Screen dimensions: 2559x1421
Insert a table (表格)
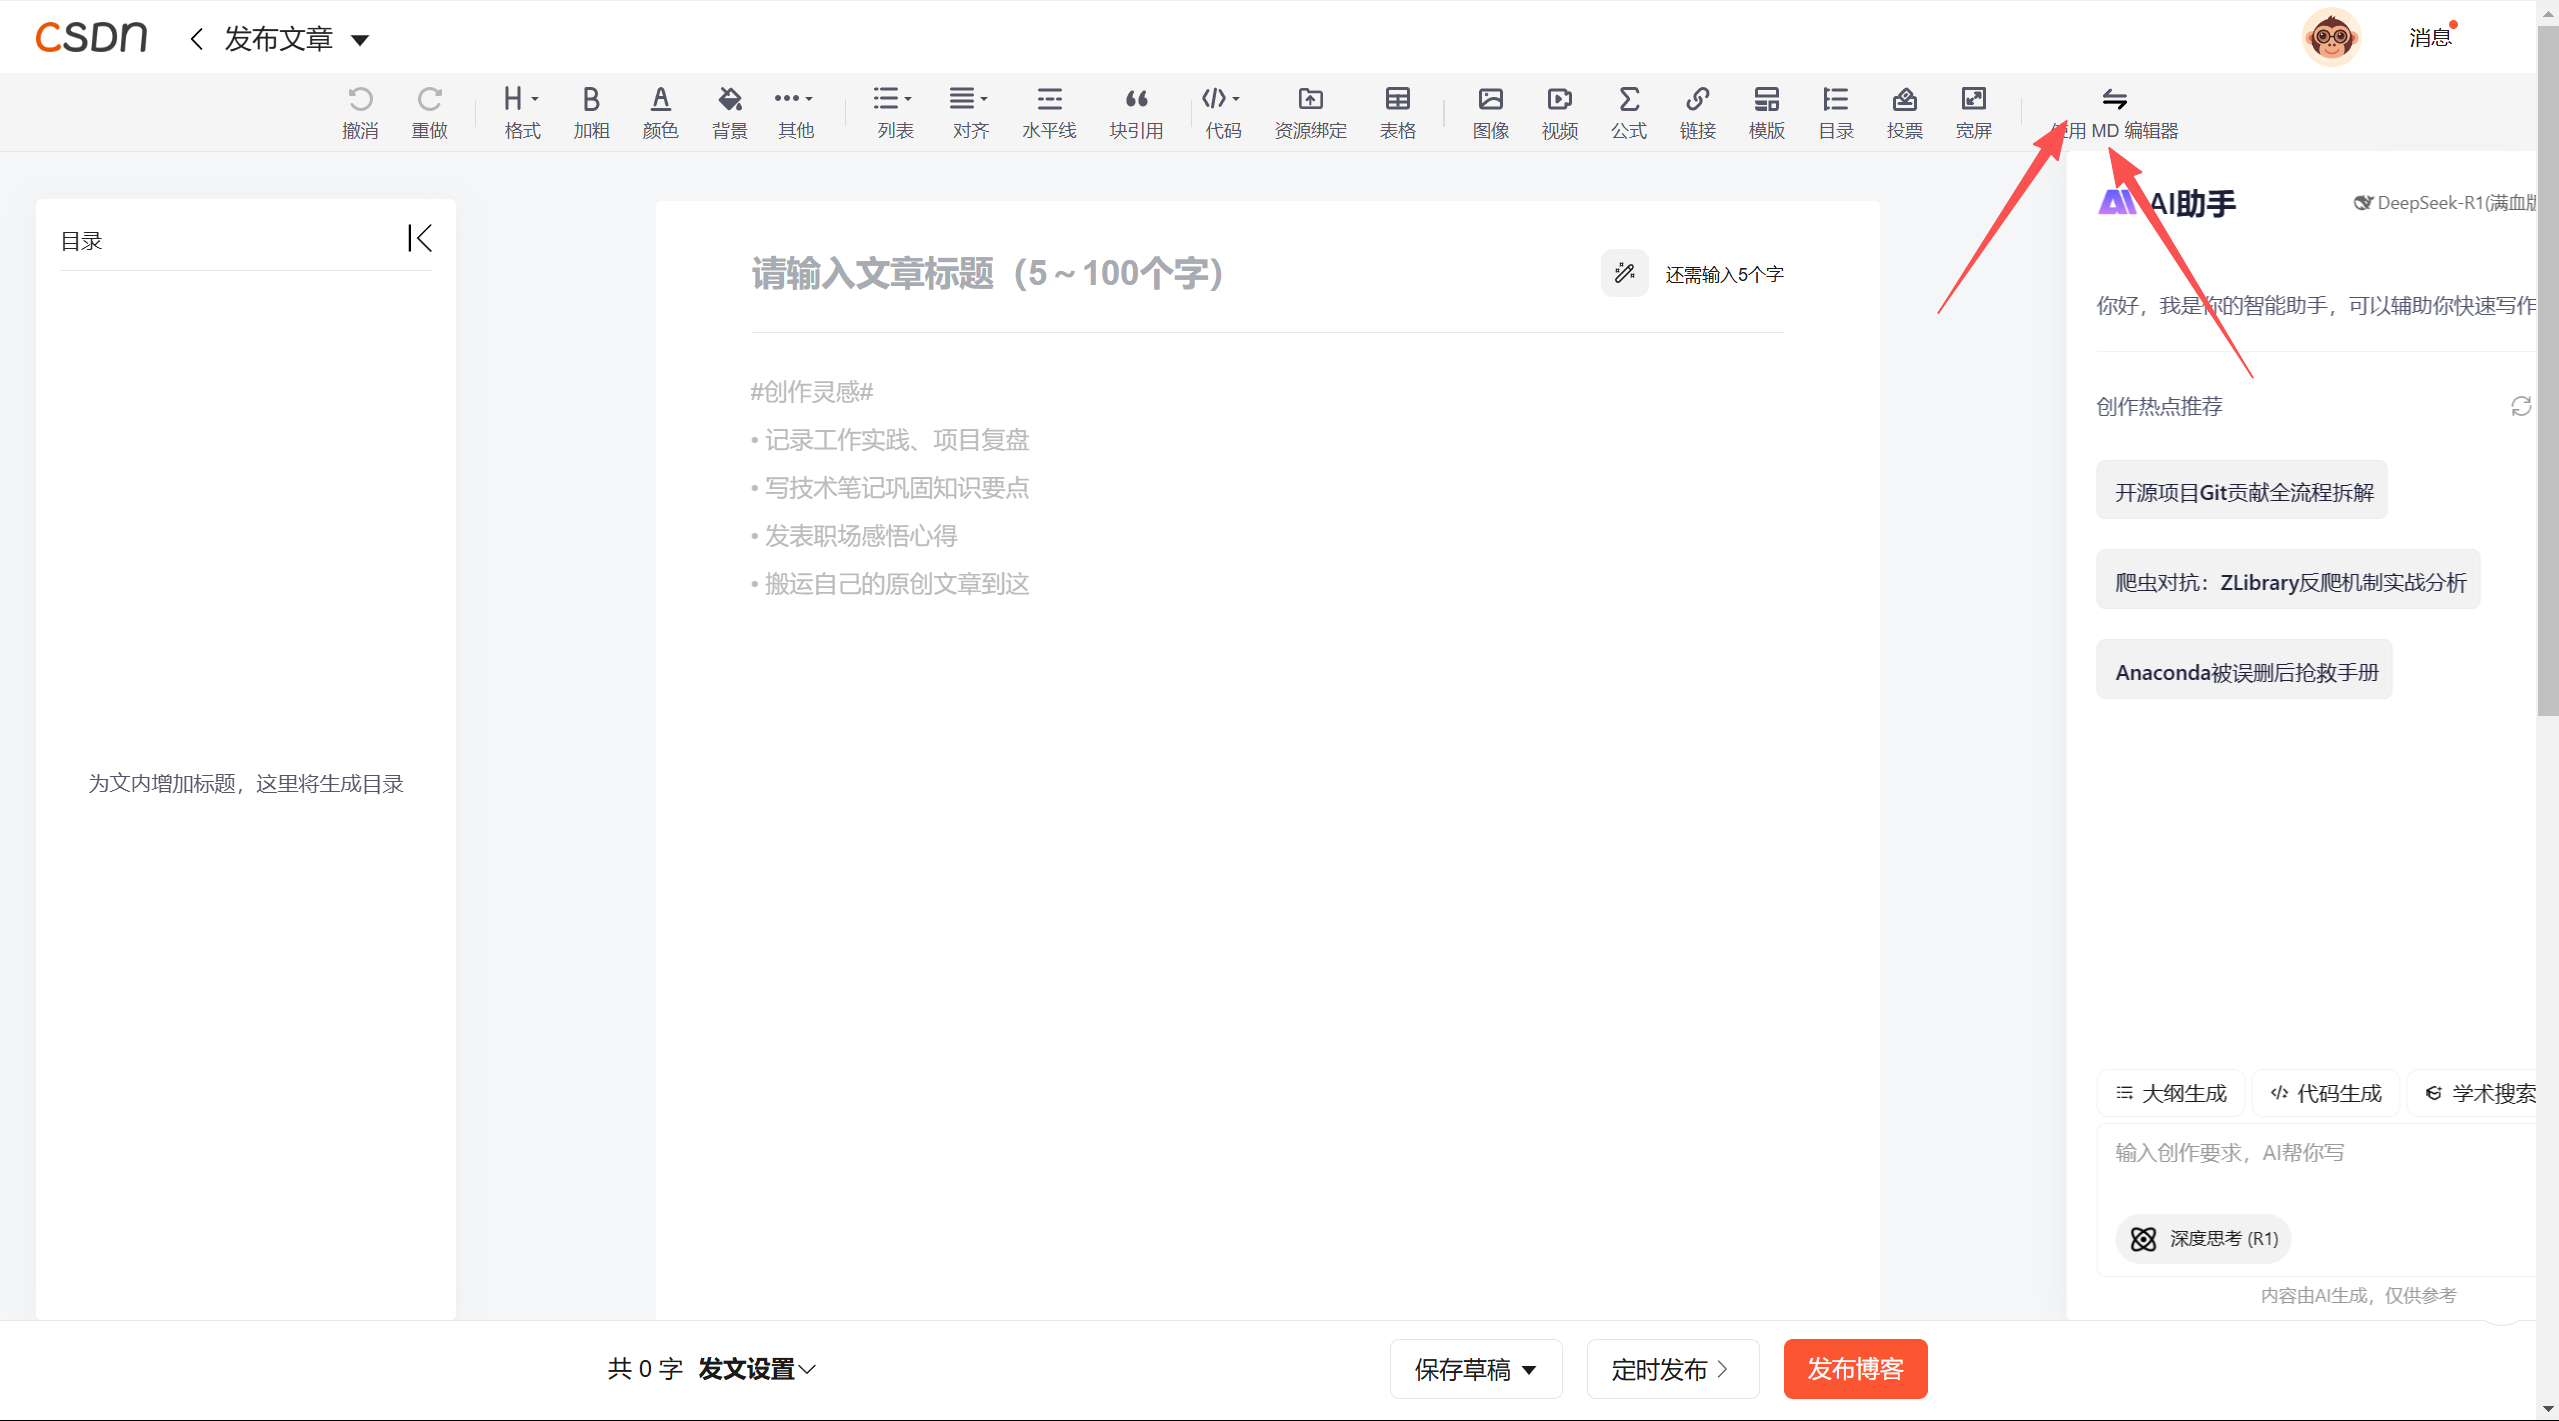coord(1396,110)
